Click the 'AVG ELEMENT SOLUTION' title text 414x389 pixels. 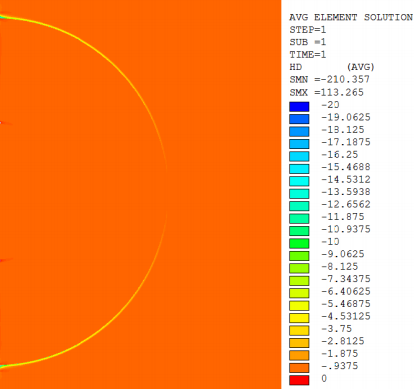[351, 17]
